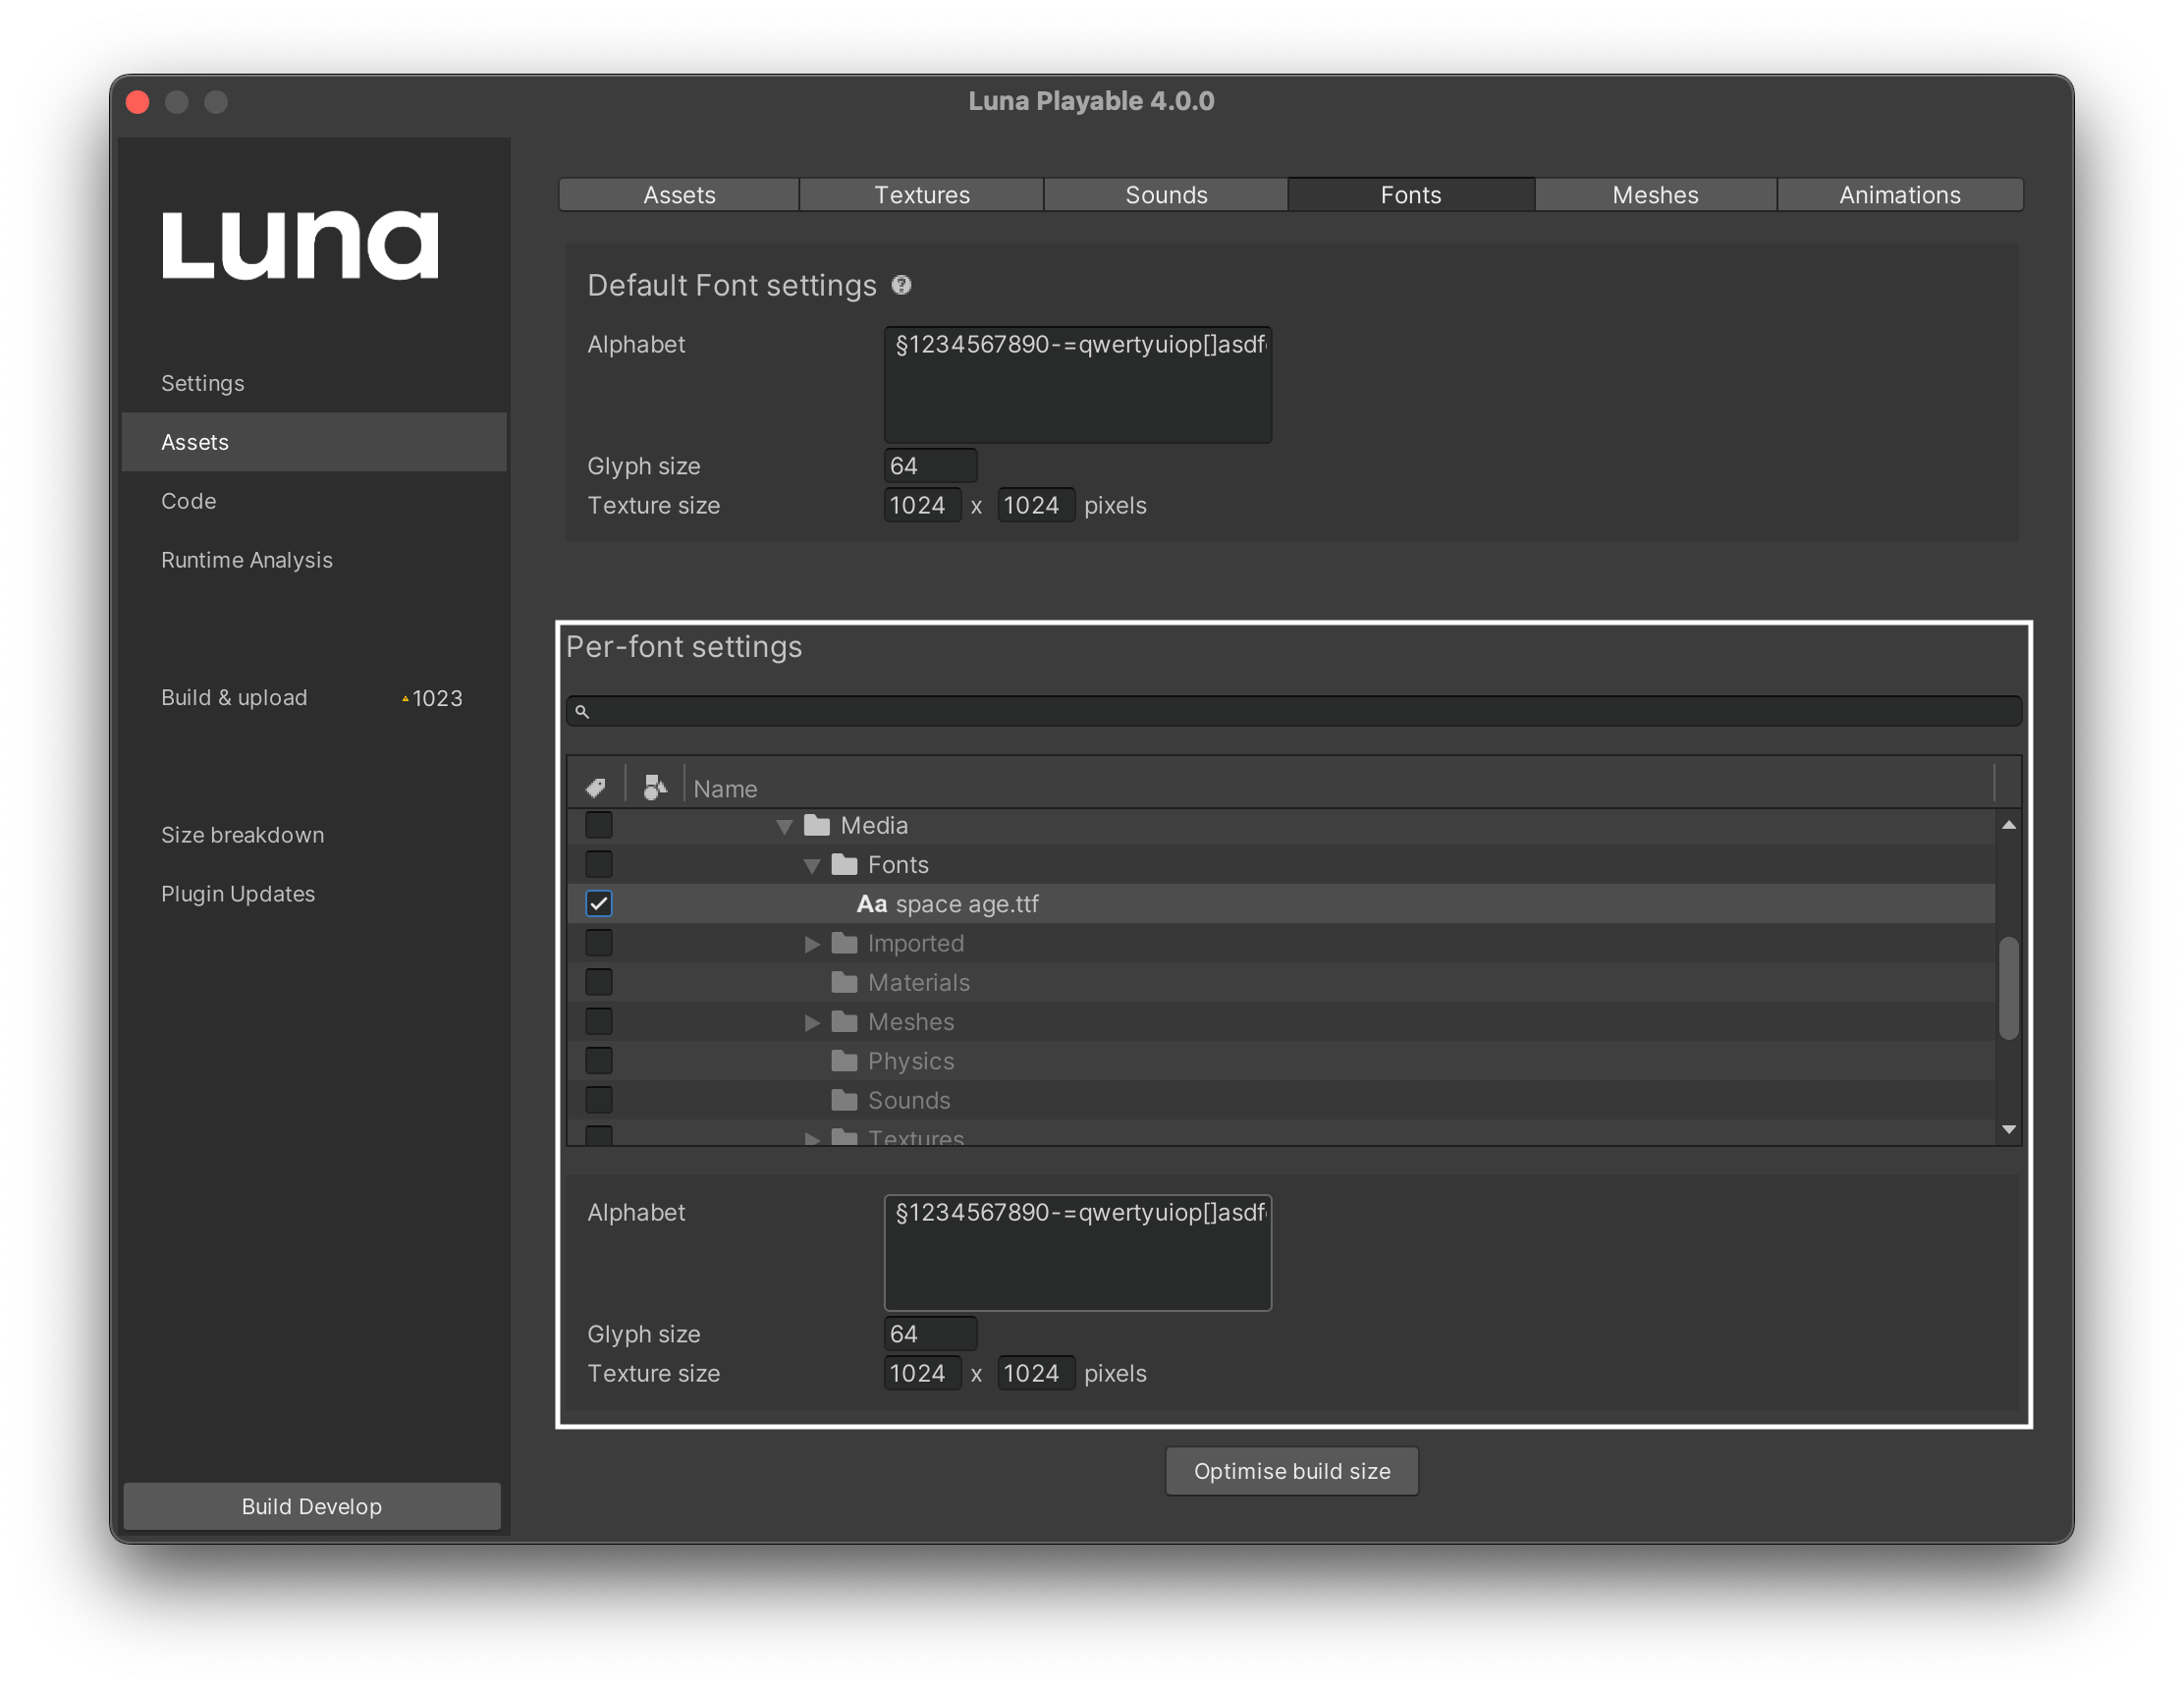Open Runtime Analysis in the sidebar
Screen dimensions: 2184x1689
(314, 560)
